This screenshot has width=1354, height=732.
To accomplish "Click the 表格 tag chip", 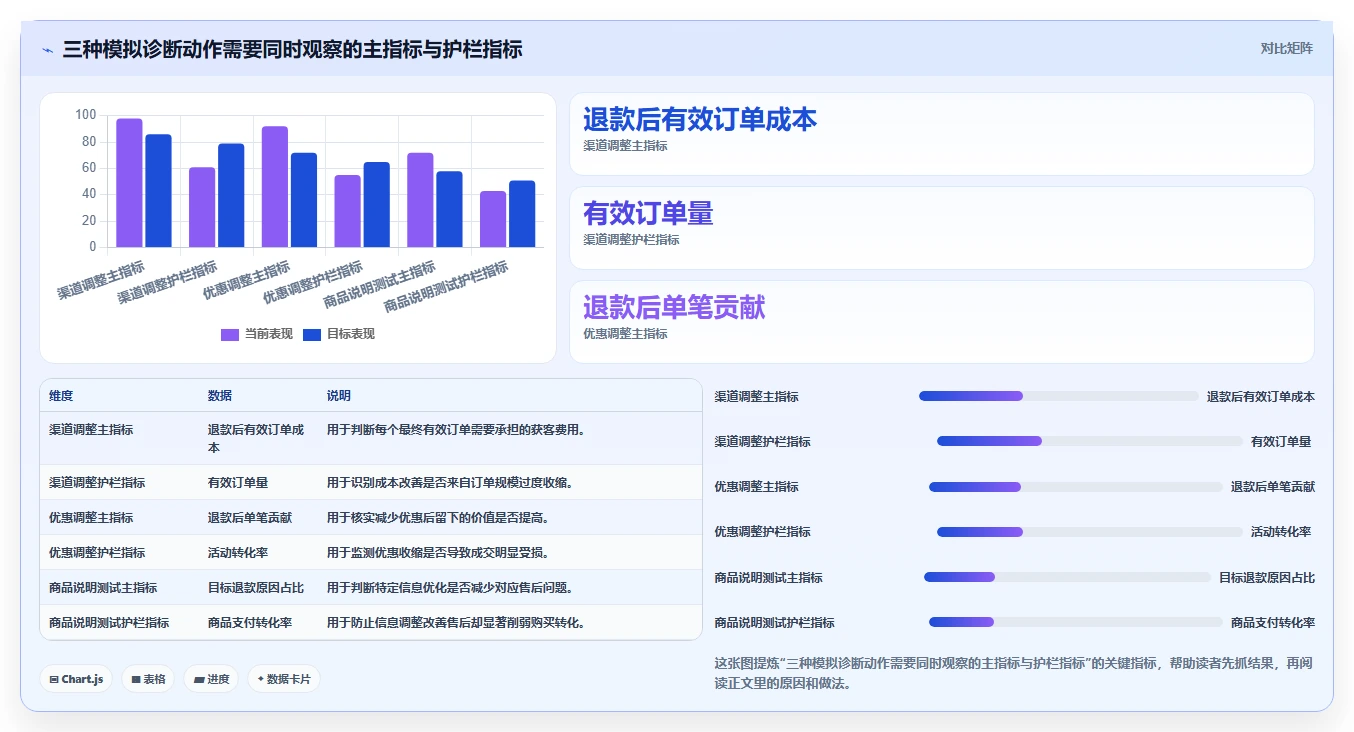I will pyautogui.click(x=148, y=679).
